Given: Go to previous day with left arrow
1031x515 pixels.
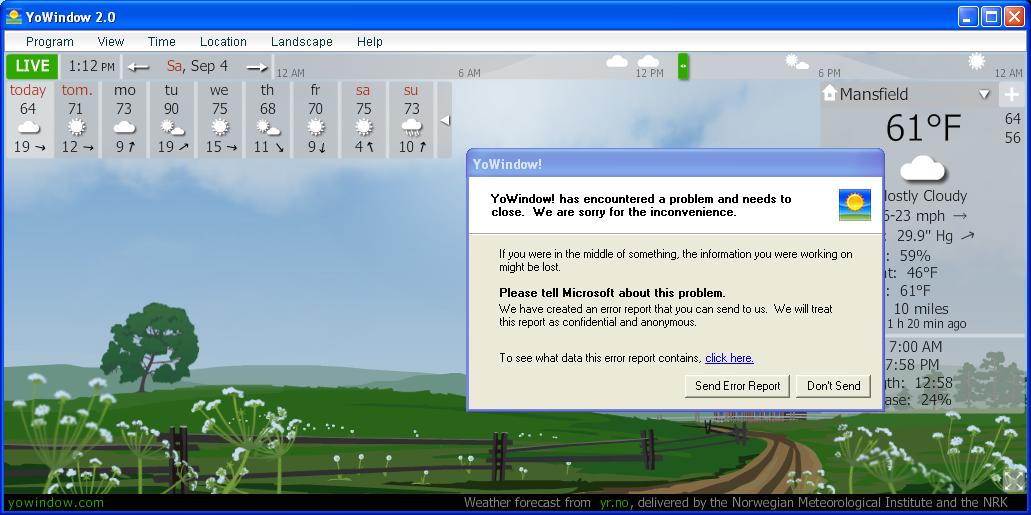Looking at the screenshot, I should pos(139,66).
